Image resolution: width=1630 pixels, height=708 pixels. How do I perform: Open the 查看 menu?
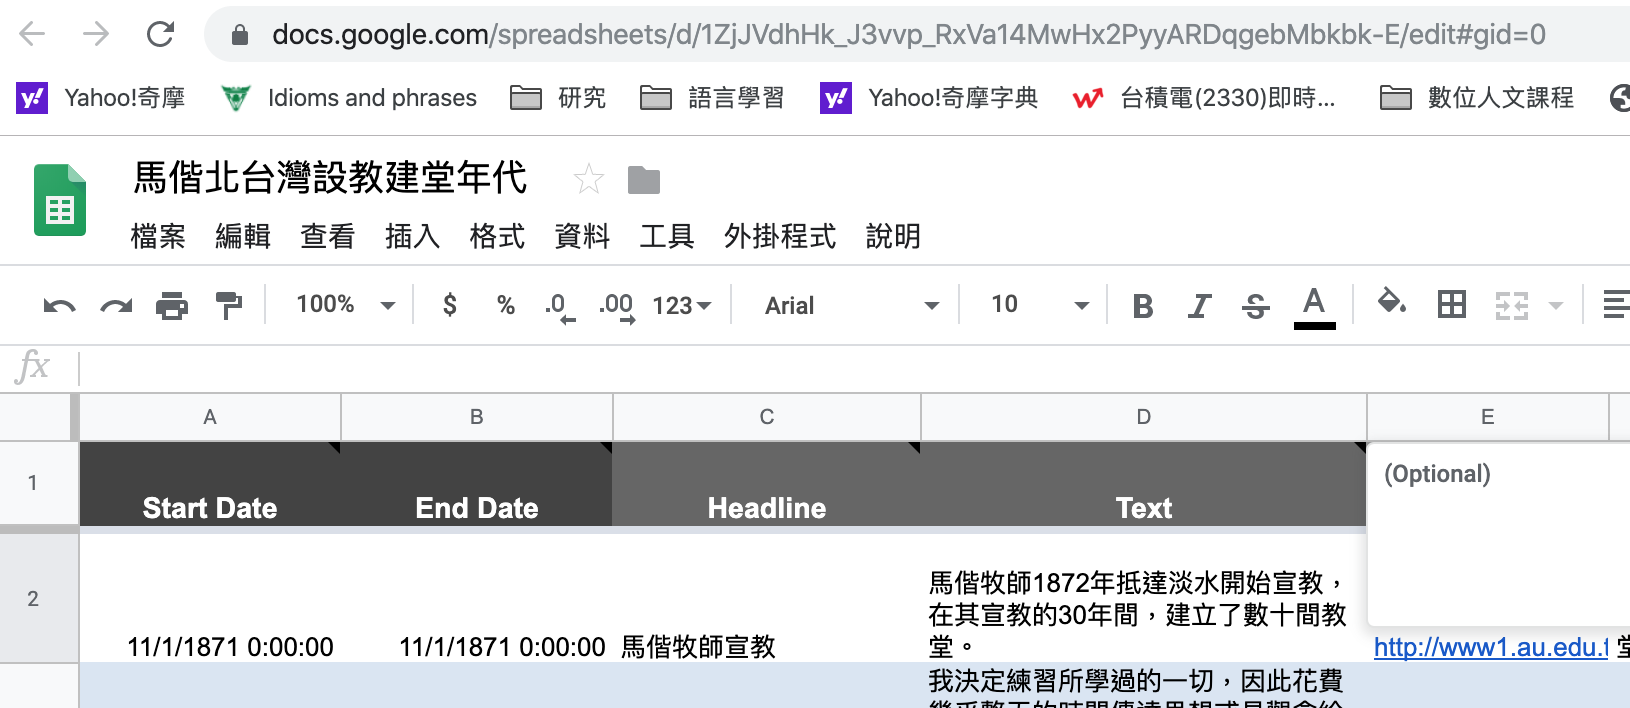pos(328,237)
